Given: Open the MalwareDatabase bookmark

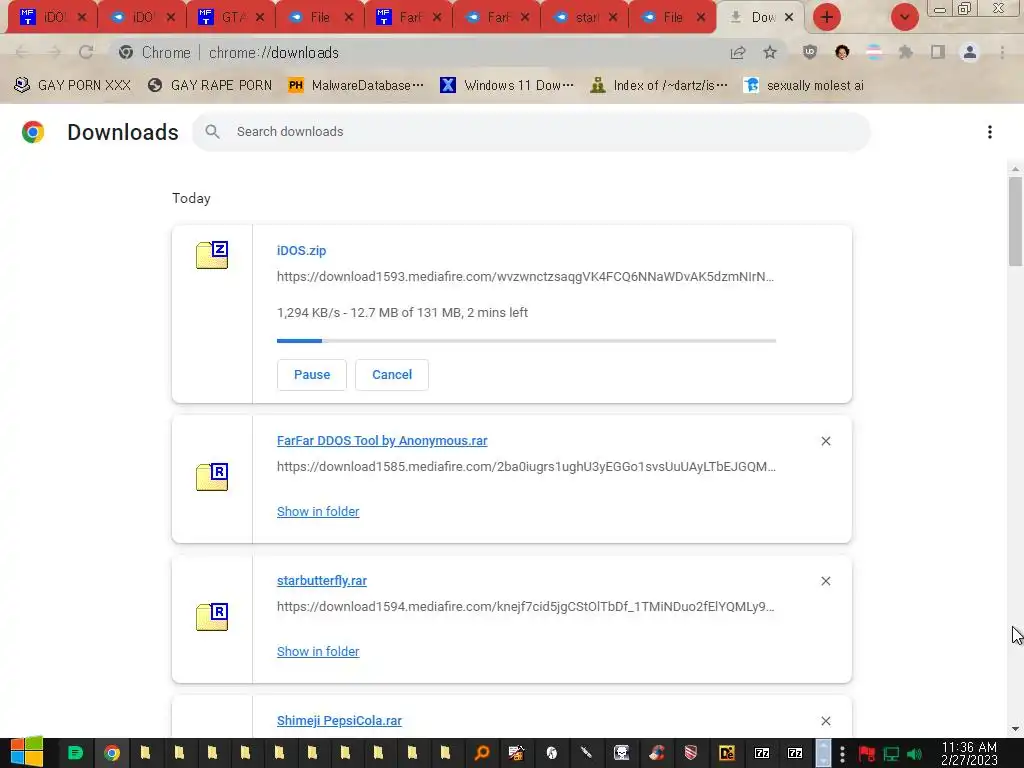Looking at the screenshot, I should pos(357,85).
